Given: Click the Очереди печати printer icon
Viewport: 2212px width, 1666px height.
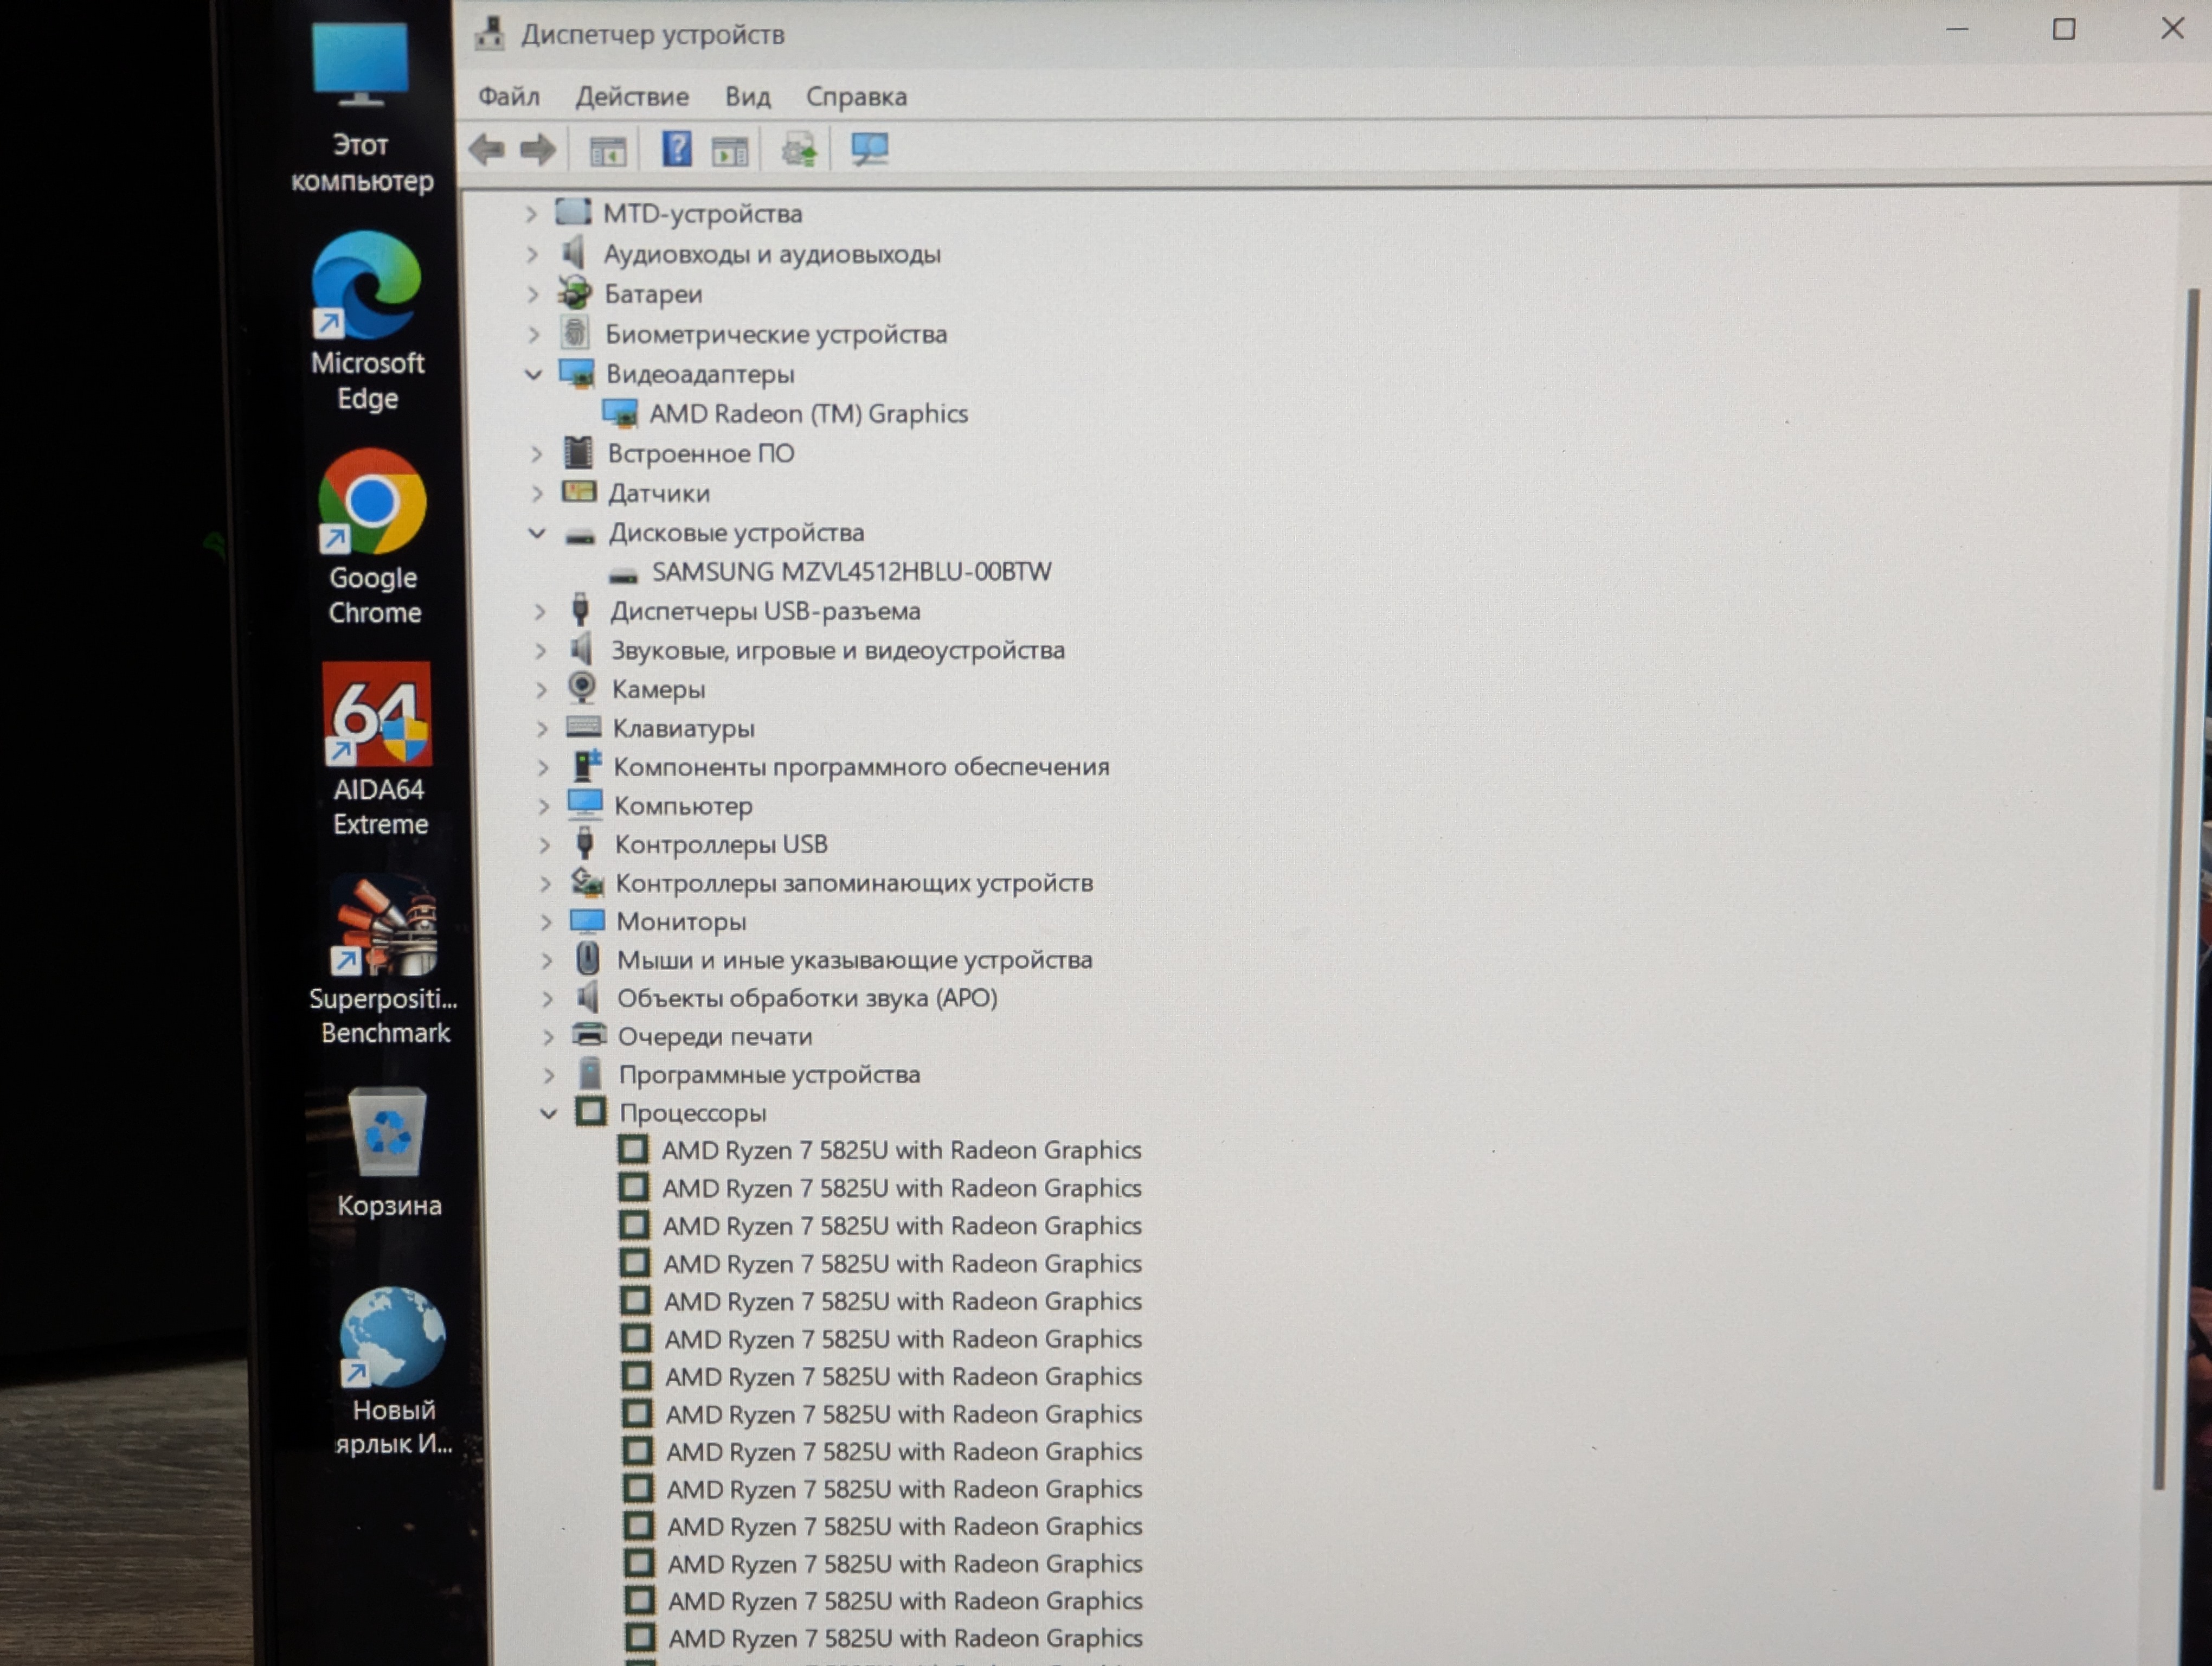Looking at the screenshot, I should pyautogui.click(x=589, y=1035).
